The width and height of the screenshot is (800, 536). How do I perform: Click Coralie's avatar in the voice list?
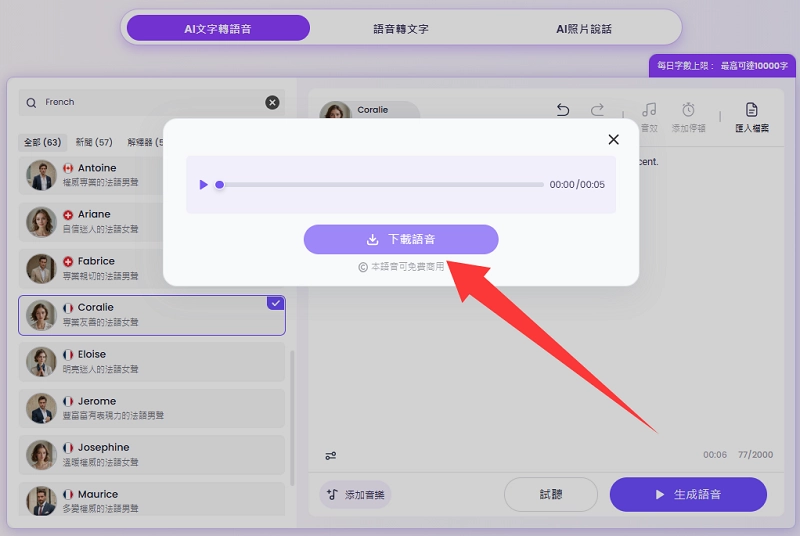click(x=41, y=315)
